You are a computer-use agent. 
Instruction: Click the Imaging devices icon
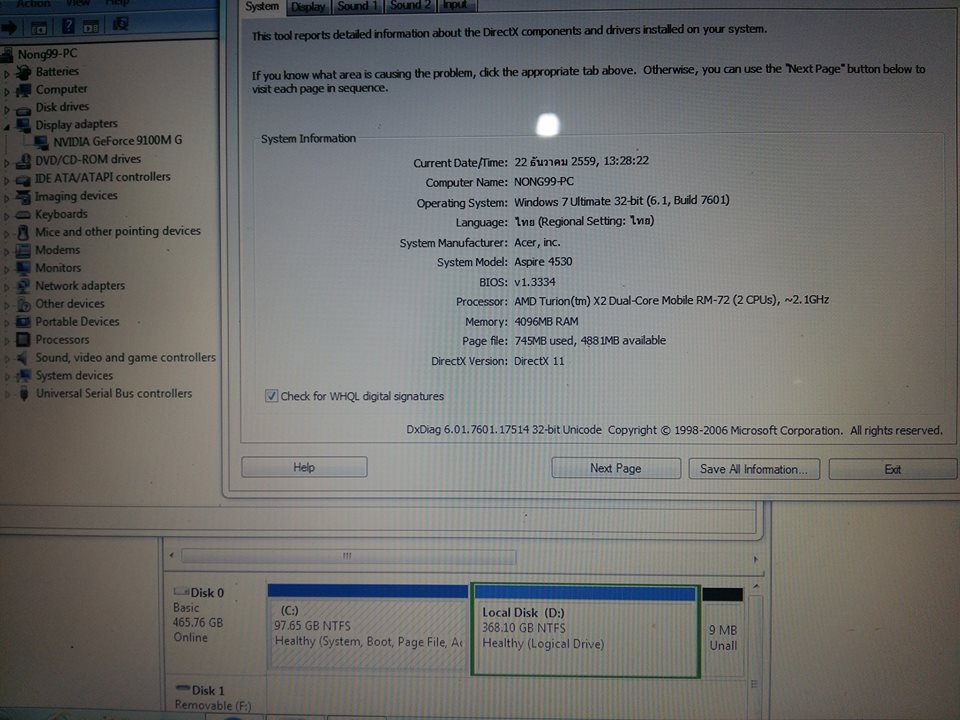[x=23, y=197]
